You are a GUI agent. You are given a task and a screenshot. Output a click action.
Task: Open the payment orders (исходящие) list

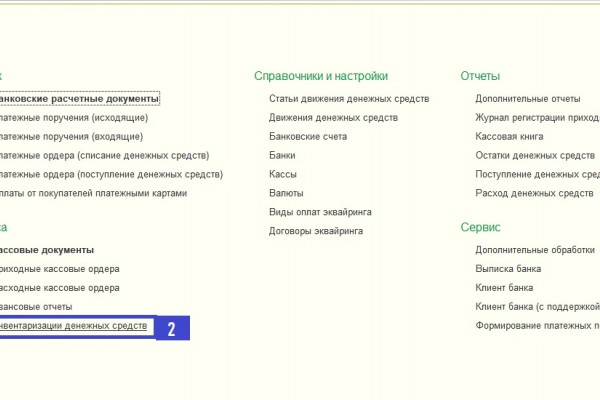(74, 118)
